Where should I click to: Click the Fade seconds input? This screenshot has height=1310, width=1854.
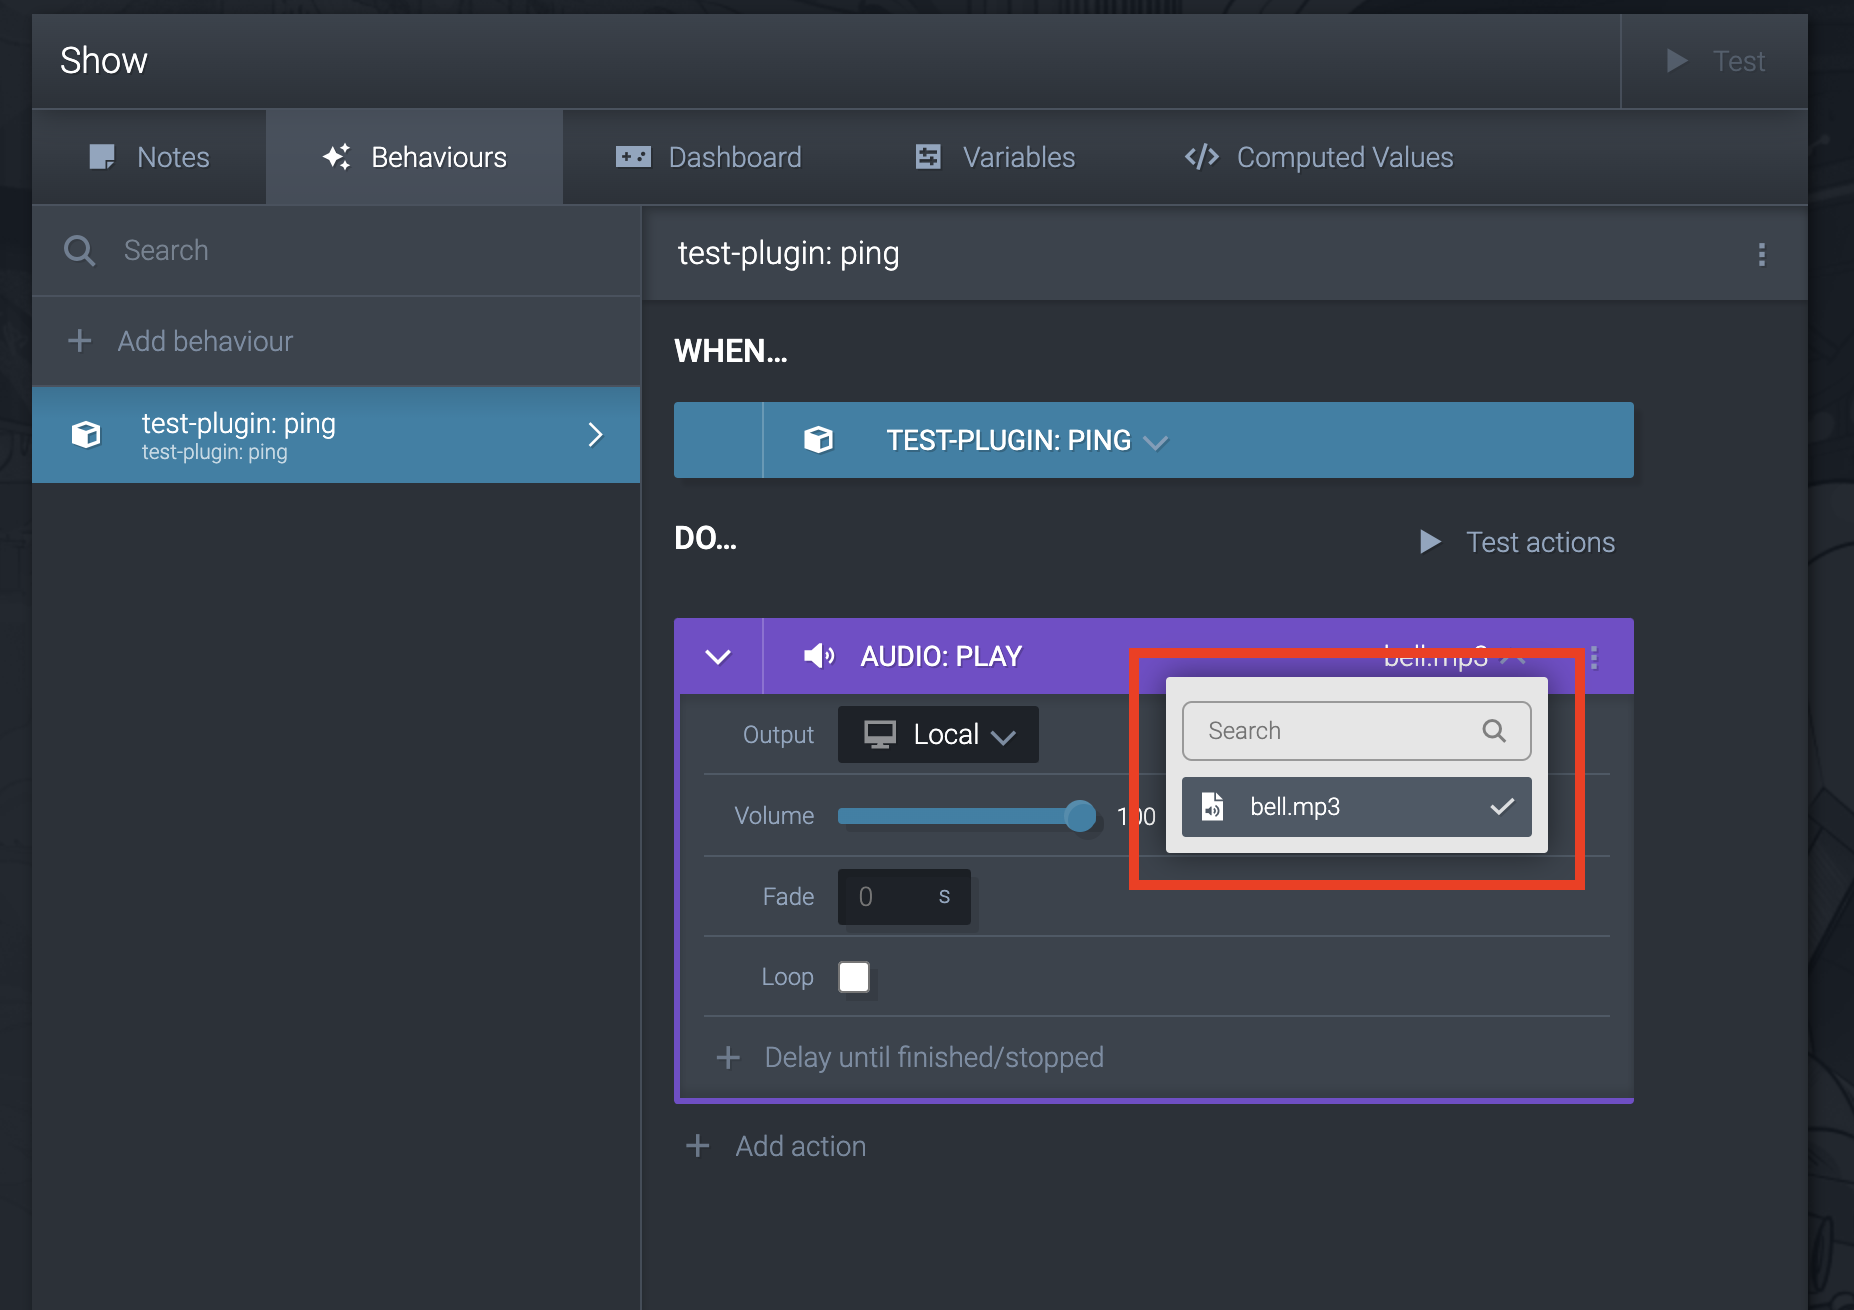904,897
